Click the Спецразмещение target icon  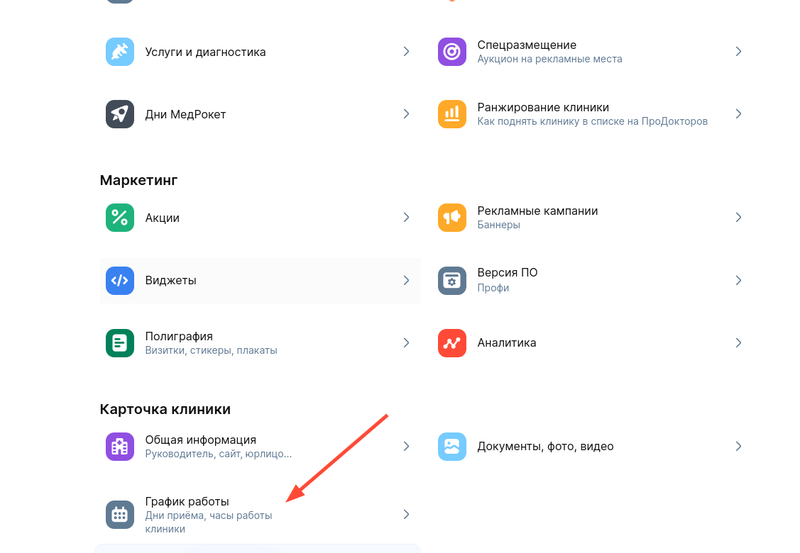(x=452, y=52)
